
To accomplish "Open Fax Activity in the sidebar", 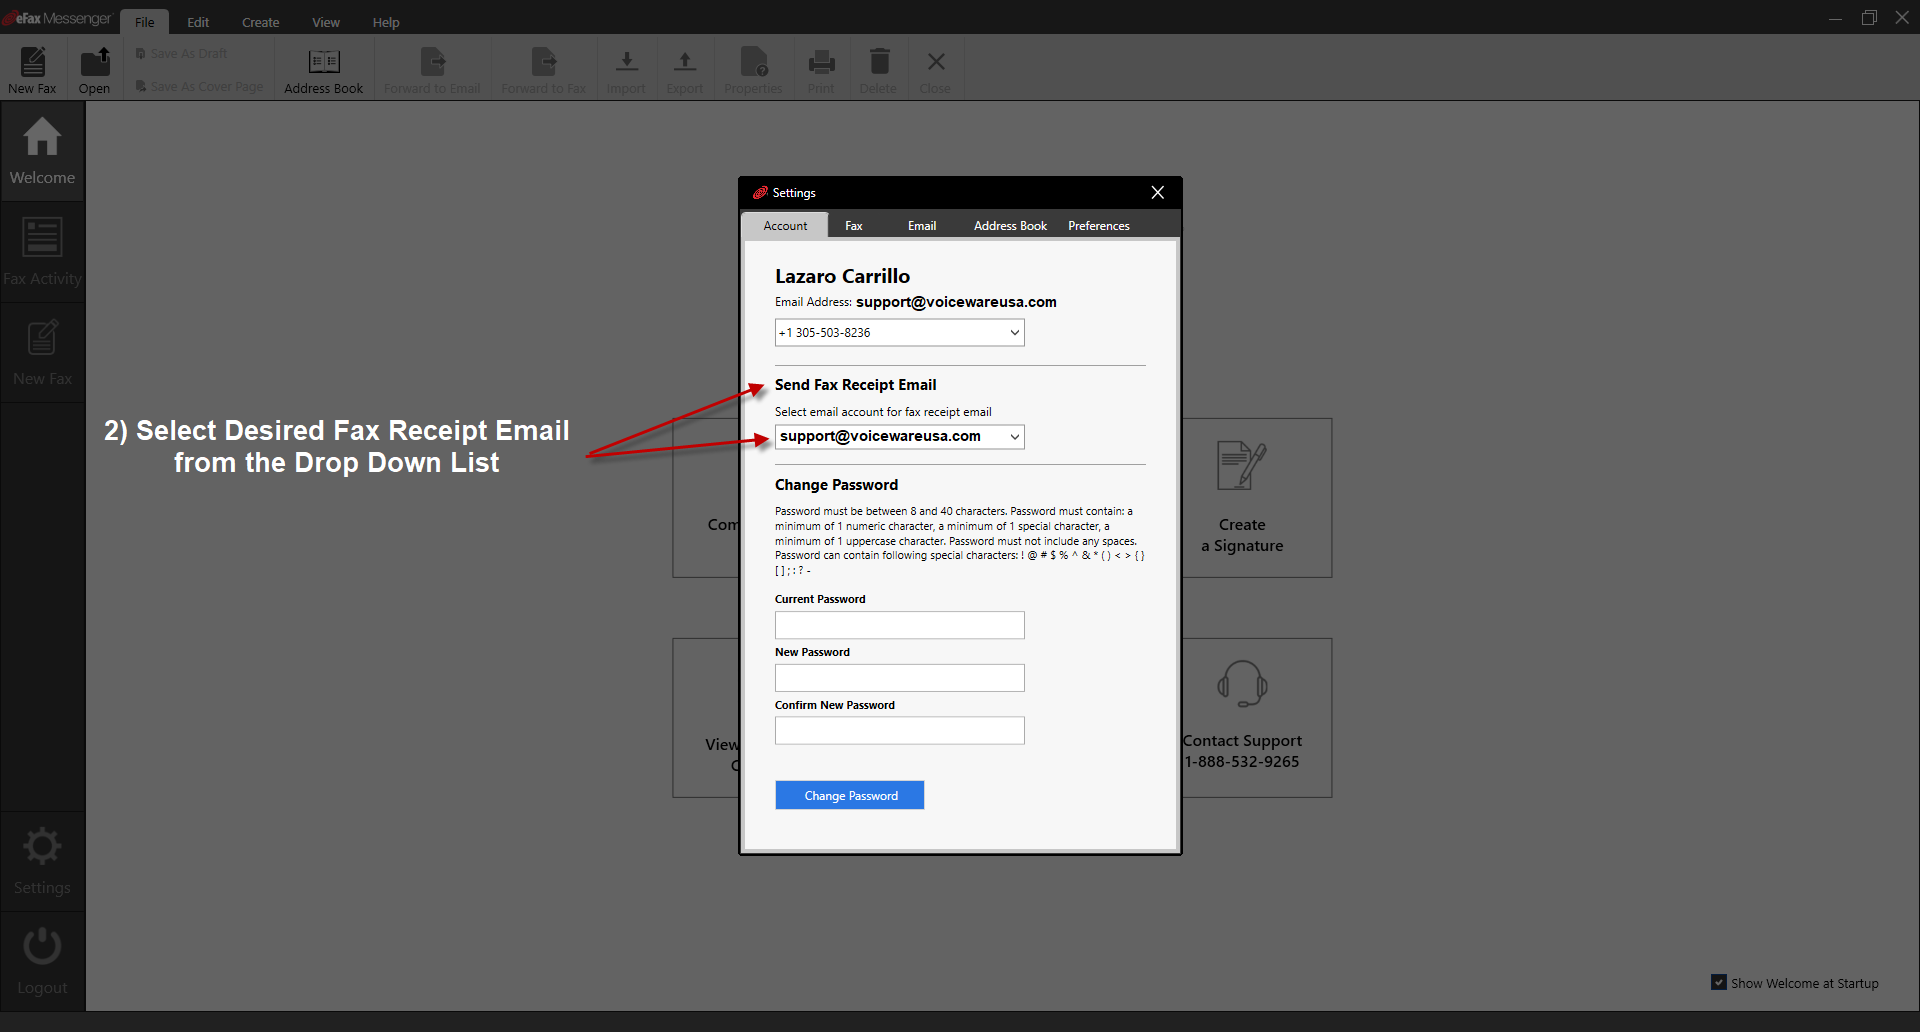I will click(42, 252).
